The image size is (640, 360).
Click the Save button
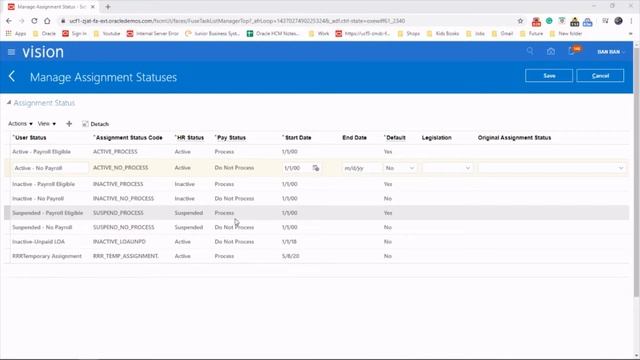click(x=549, y=76)
